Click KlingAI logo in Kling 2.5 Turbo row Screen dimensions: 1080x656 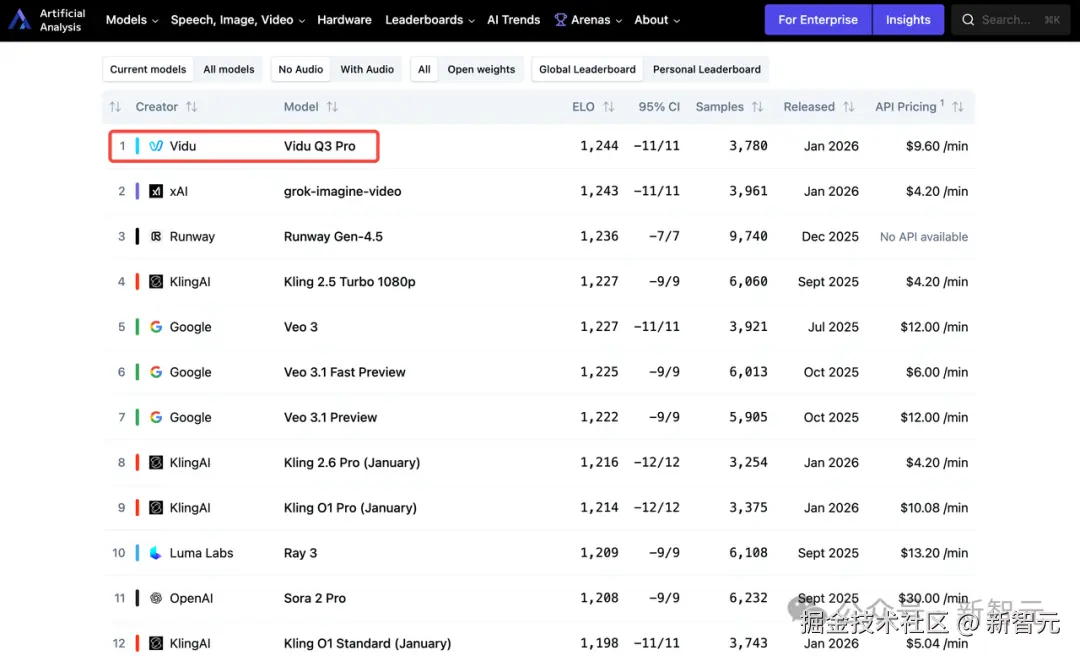click(156, 282)
